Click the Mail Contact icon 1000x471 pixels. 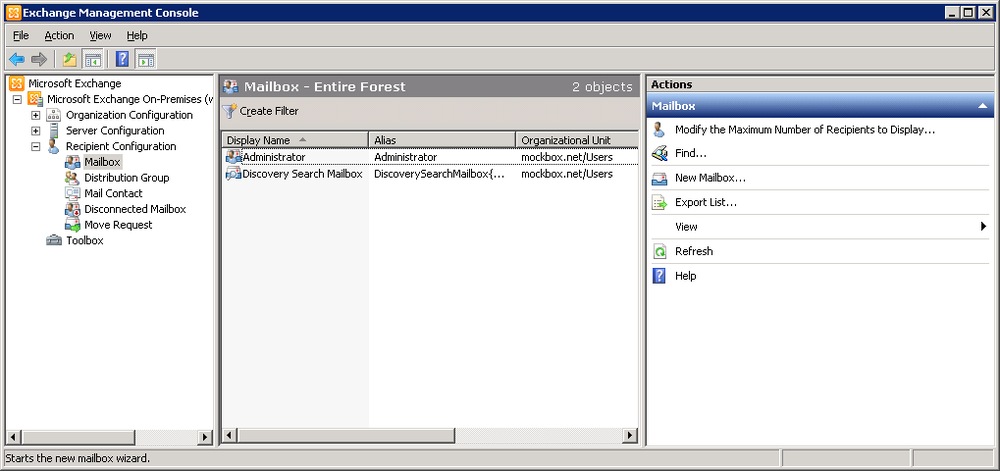tap(73, 193)
